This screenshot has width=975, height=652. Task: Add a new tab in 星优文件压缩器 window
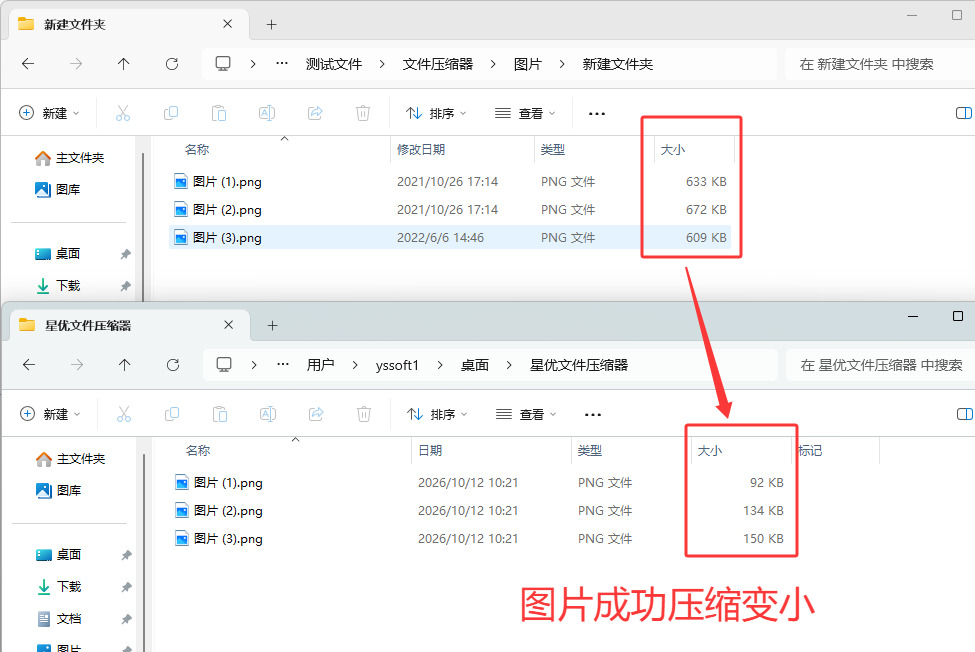tap(272, 326)
